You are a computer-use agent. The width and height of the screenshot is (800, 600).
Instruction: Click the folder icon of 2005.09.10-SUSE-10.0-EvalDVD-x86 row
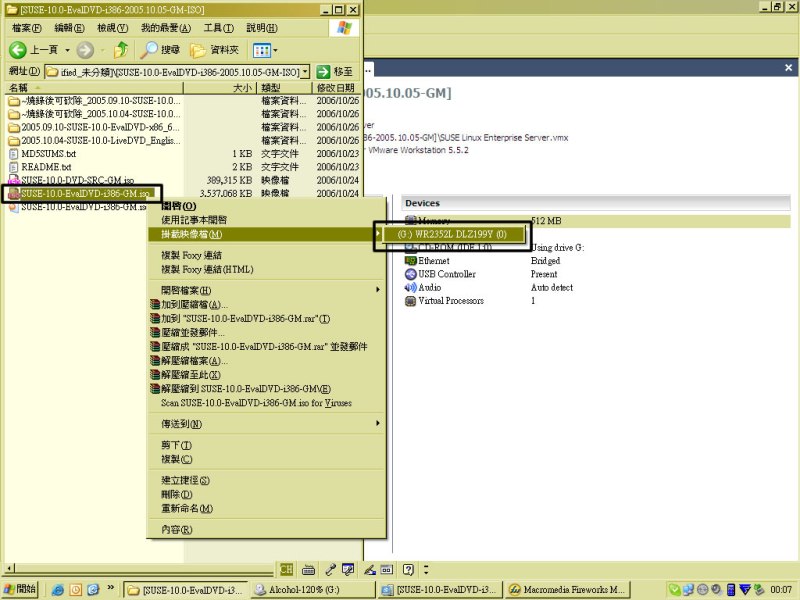coord(14,128)
